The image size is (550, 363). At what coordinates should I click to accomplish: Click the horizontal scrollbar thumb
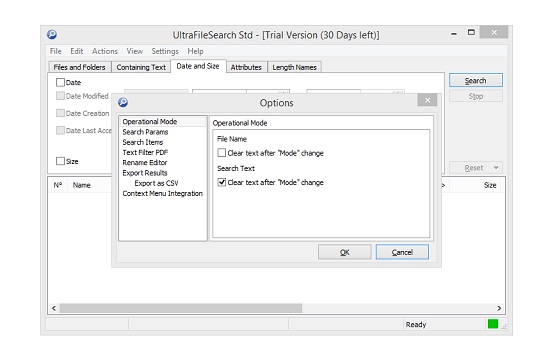pyautogui.click(x=181, y=308)
